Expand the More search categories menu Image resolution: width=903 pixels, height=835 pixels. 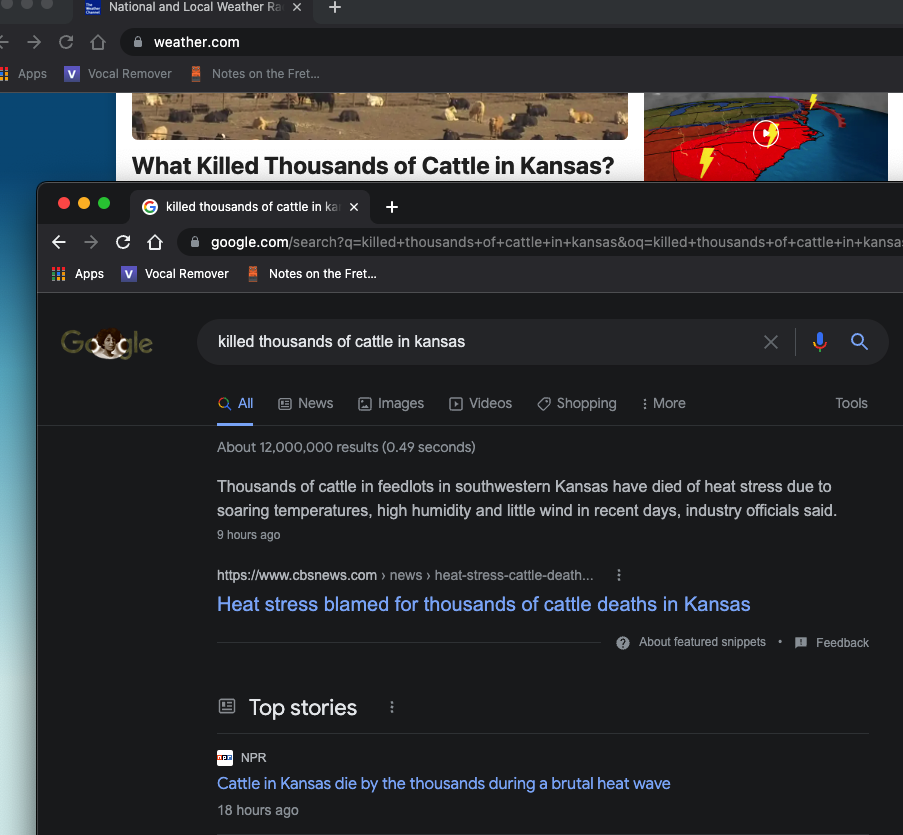(x=663, y=404)
